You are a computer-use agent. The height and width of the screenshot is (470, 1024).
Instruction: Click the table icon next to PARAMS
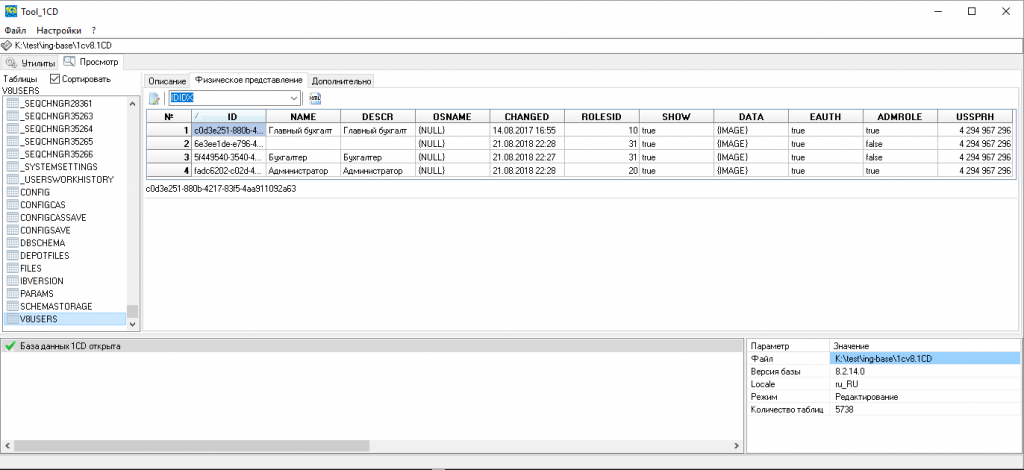pyautogui.click(x=12, y=293)
